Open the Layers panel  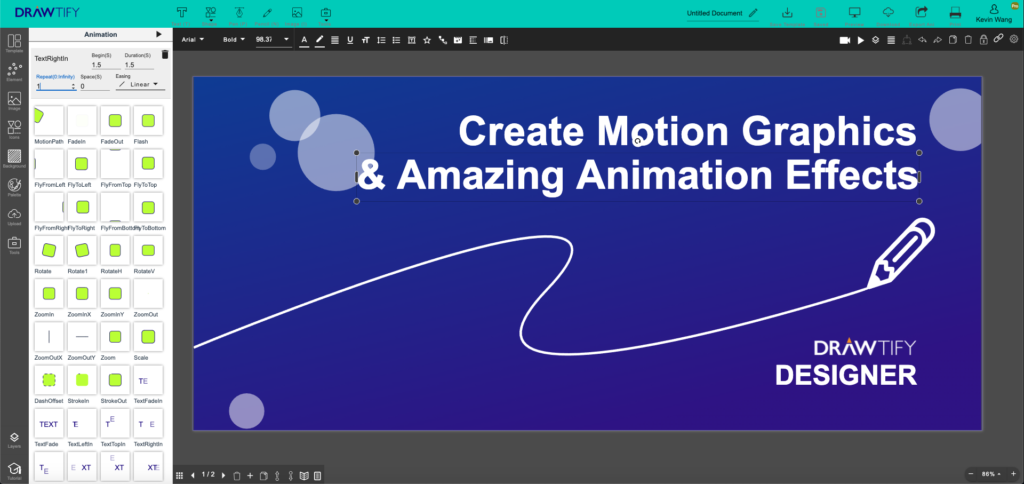14,440
